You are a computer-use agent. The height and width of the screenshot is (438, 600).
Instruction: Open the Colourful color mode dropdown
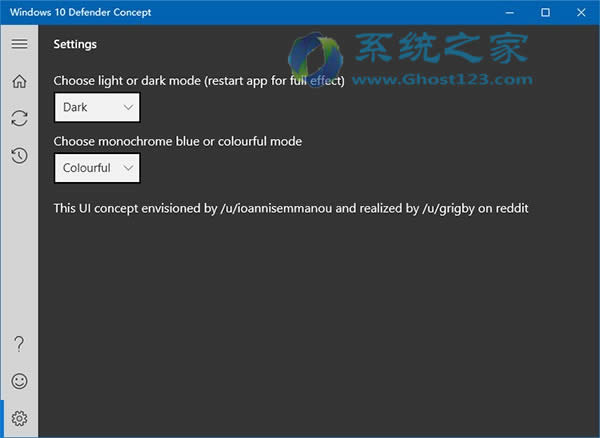97,168
